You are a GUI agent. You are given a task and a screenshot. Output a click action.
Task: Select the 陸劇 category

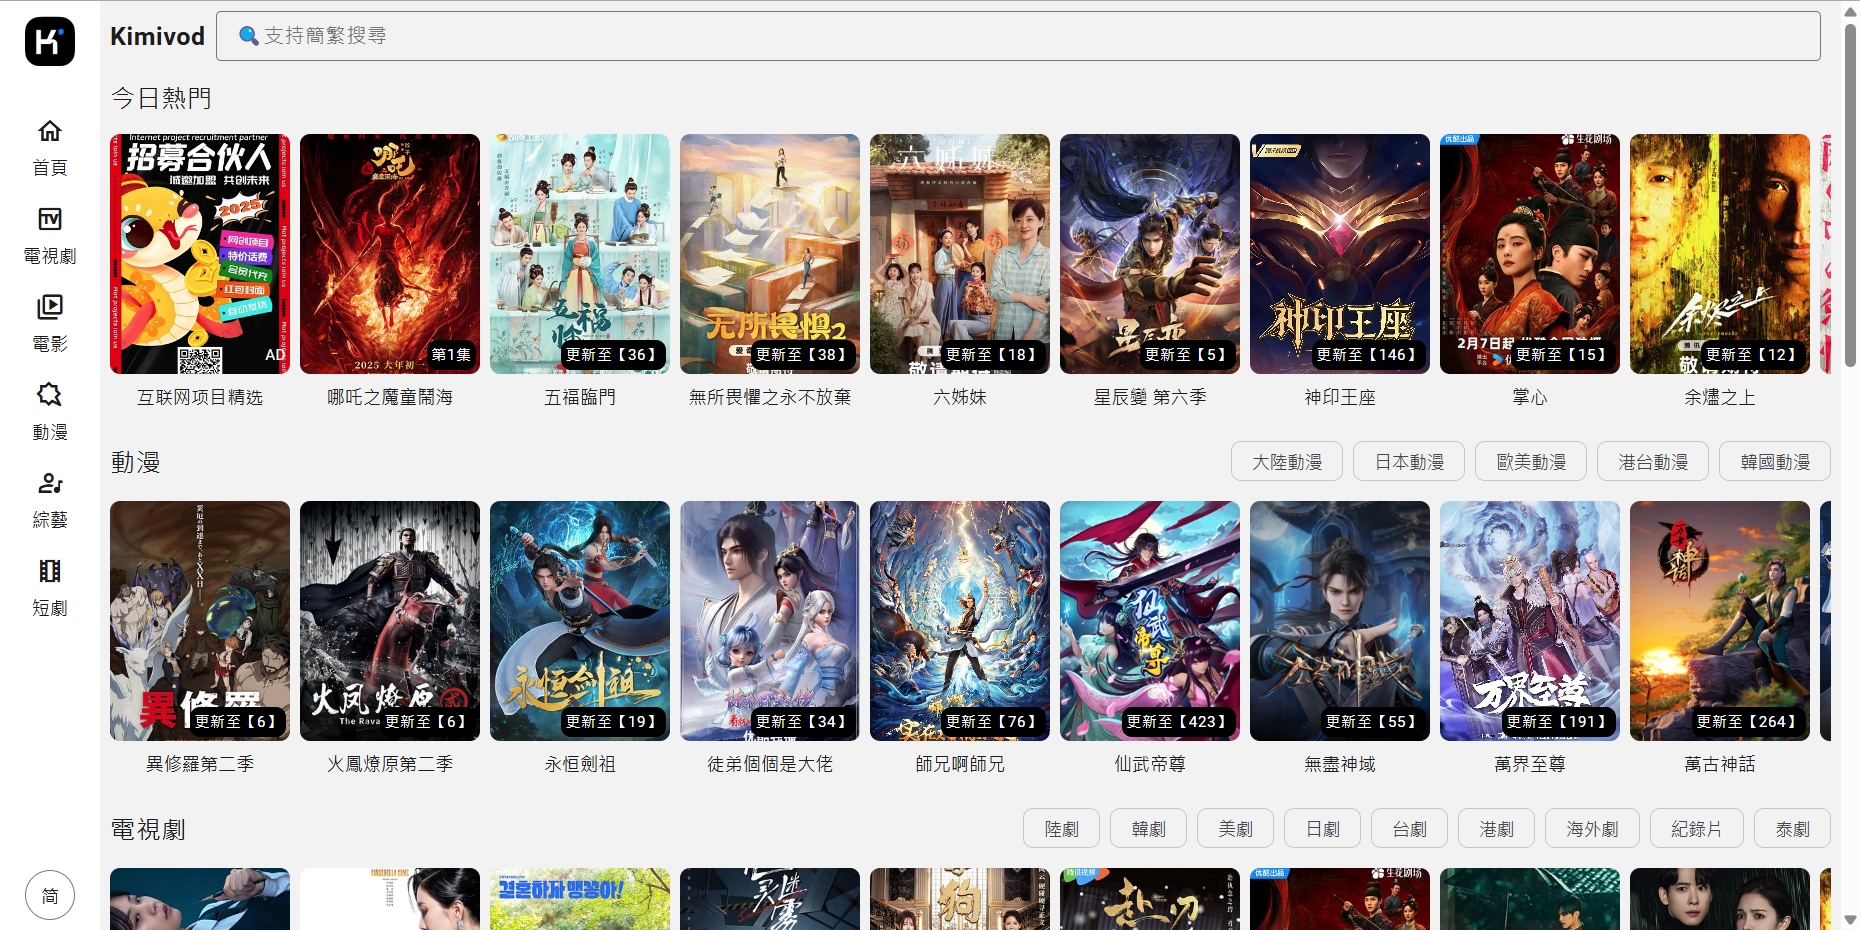[x=1061, y=829]
